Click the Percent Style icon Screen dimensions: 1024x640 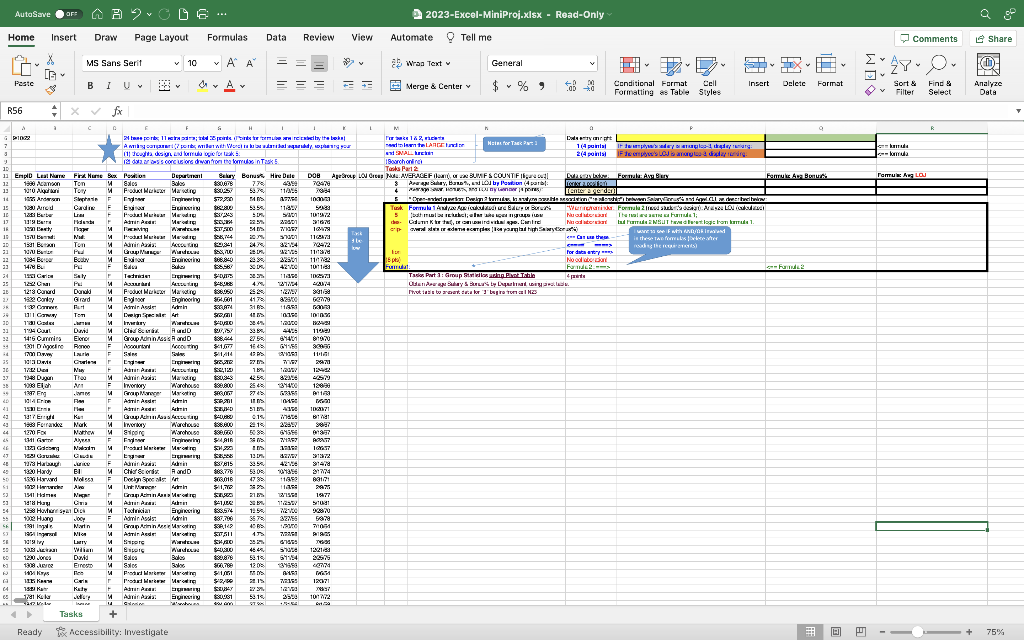pyautogui.click(x=523, y=86)
